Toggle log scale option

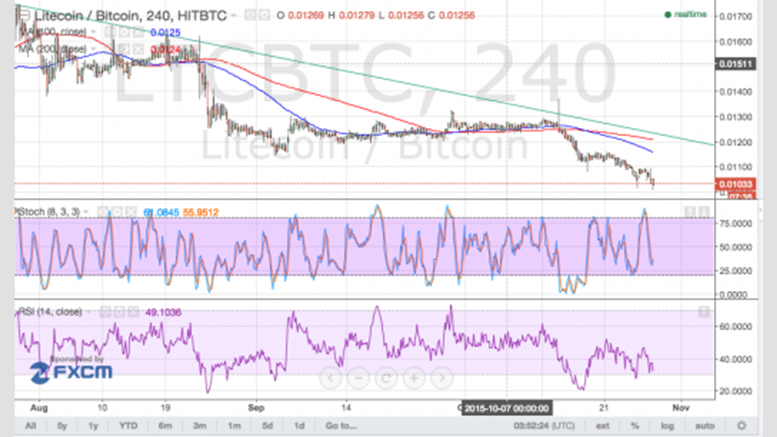[667, 426]
